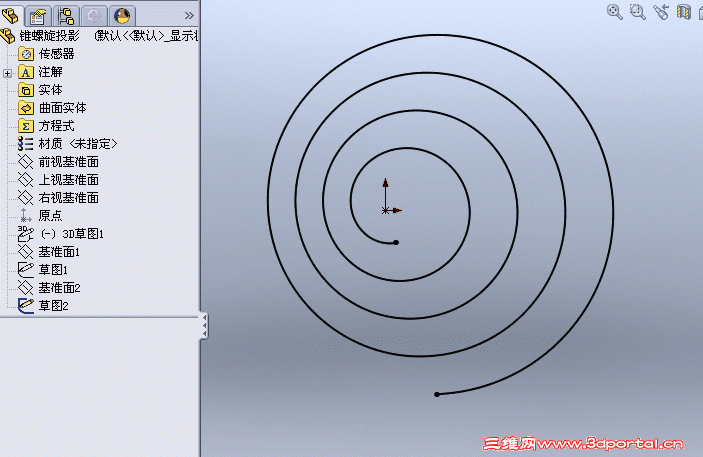
Task: Click the 基准面2 plane icon
Action: tap(26, 287)
